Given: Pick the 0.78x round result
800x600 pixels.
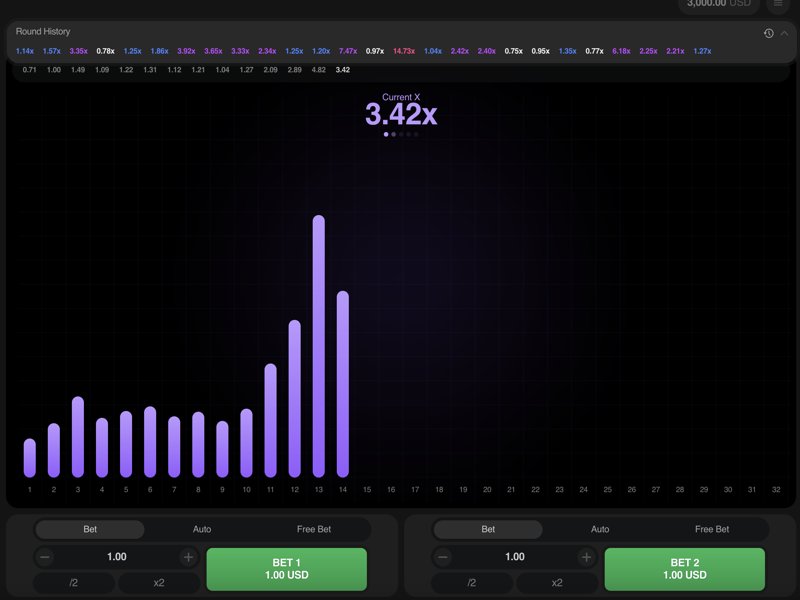Looking at the screenshot, I should [x=105, y=51].
